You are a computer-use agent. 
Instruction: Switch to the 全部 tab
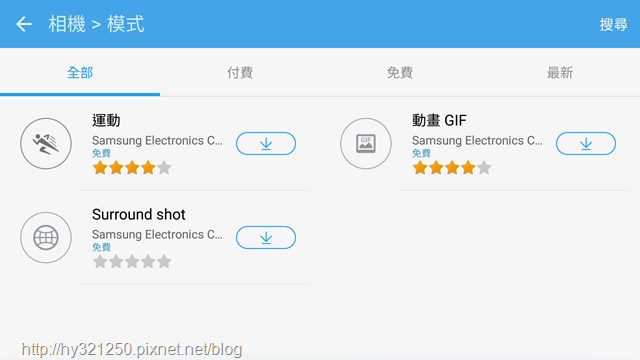click(80, 73)
